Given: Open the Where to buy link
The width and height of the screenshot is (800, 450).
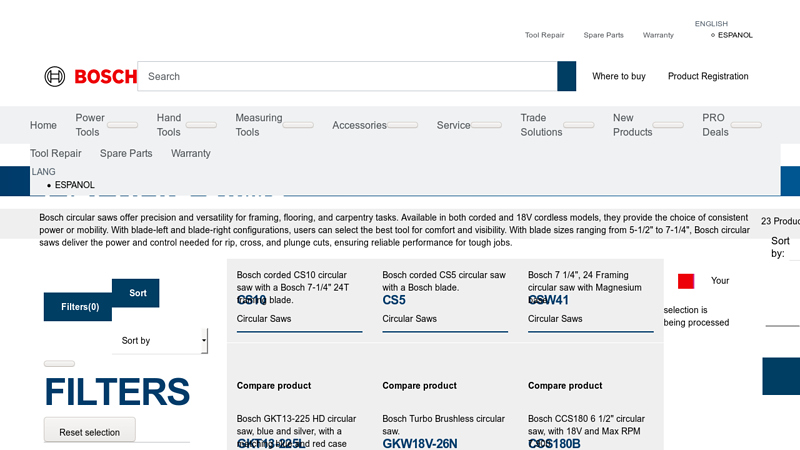Looking at the screenshot, I should 618,76.
